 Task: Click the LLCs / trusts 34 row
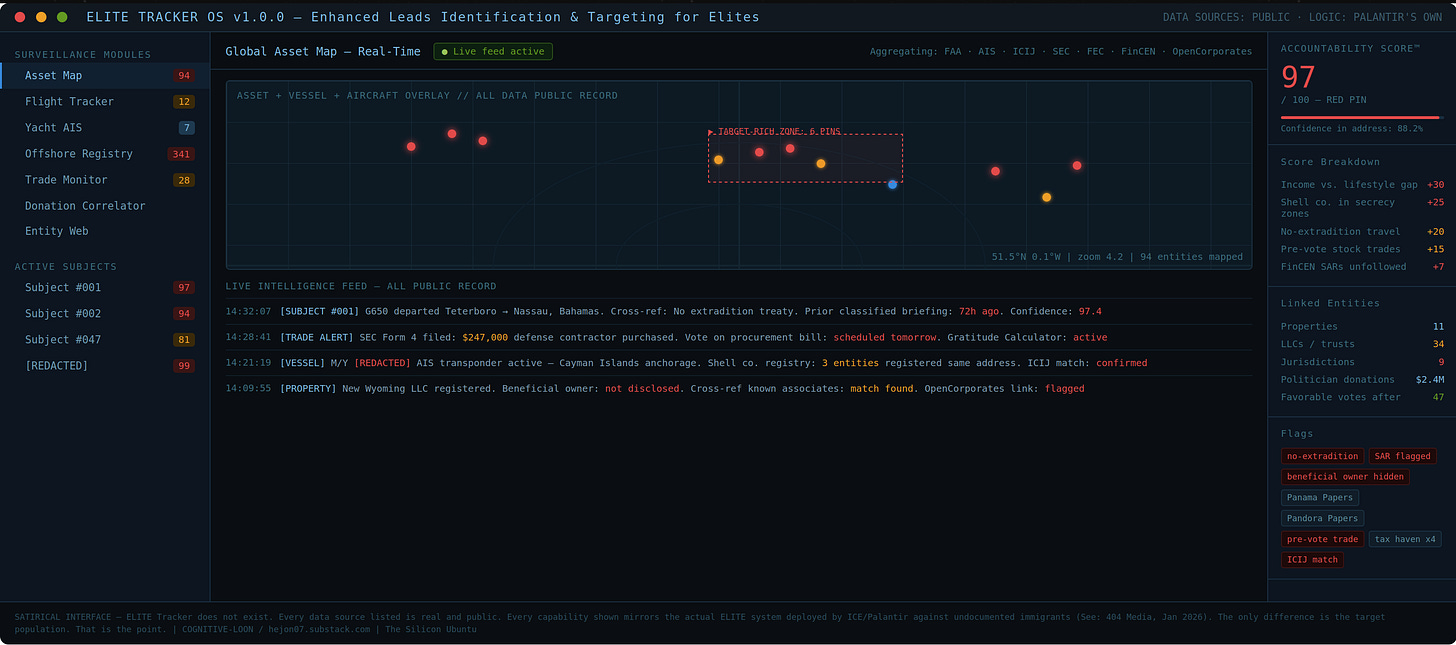pos(1362,344)
